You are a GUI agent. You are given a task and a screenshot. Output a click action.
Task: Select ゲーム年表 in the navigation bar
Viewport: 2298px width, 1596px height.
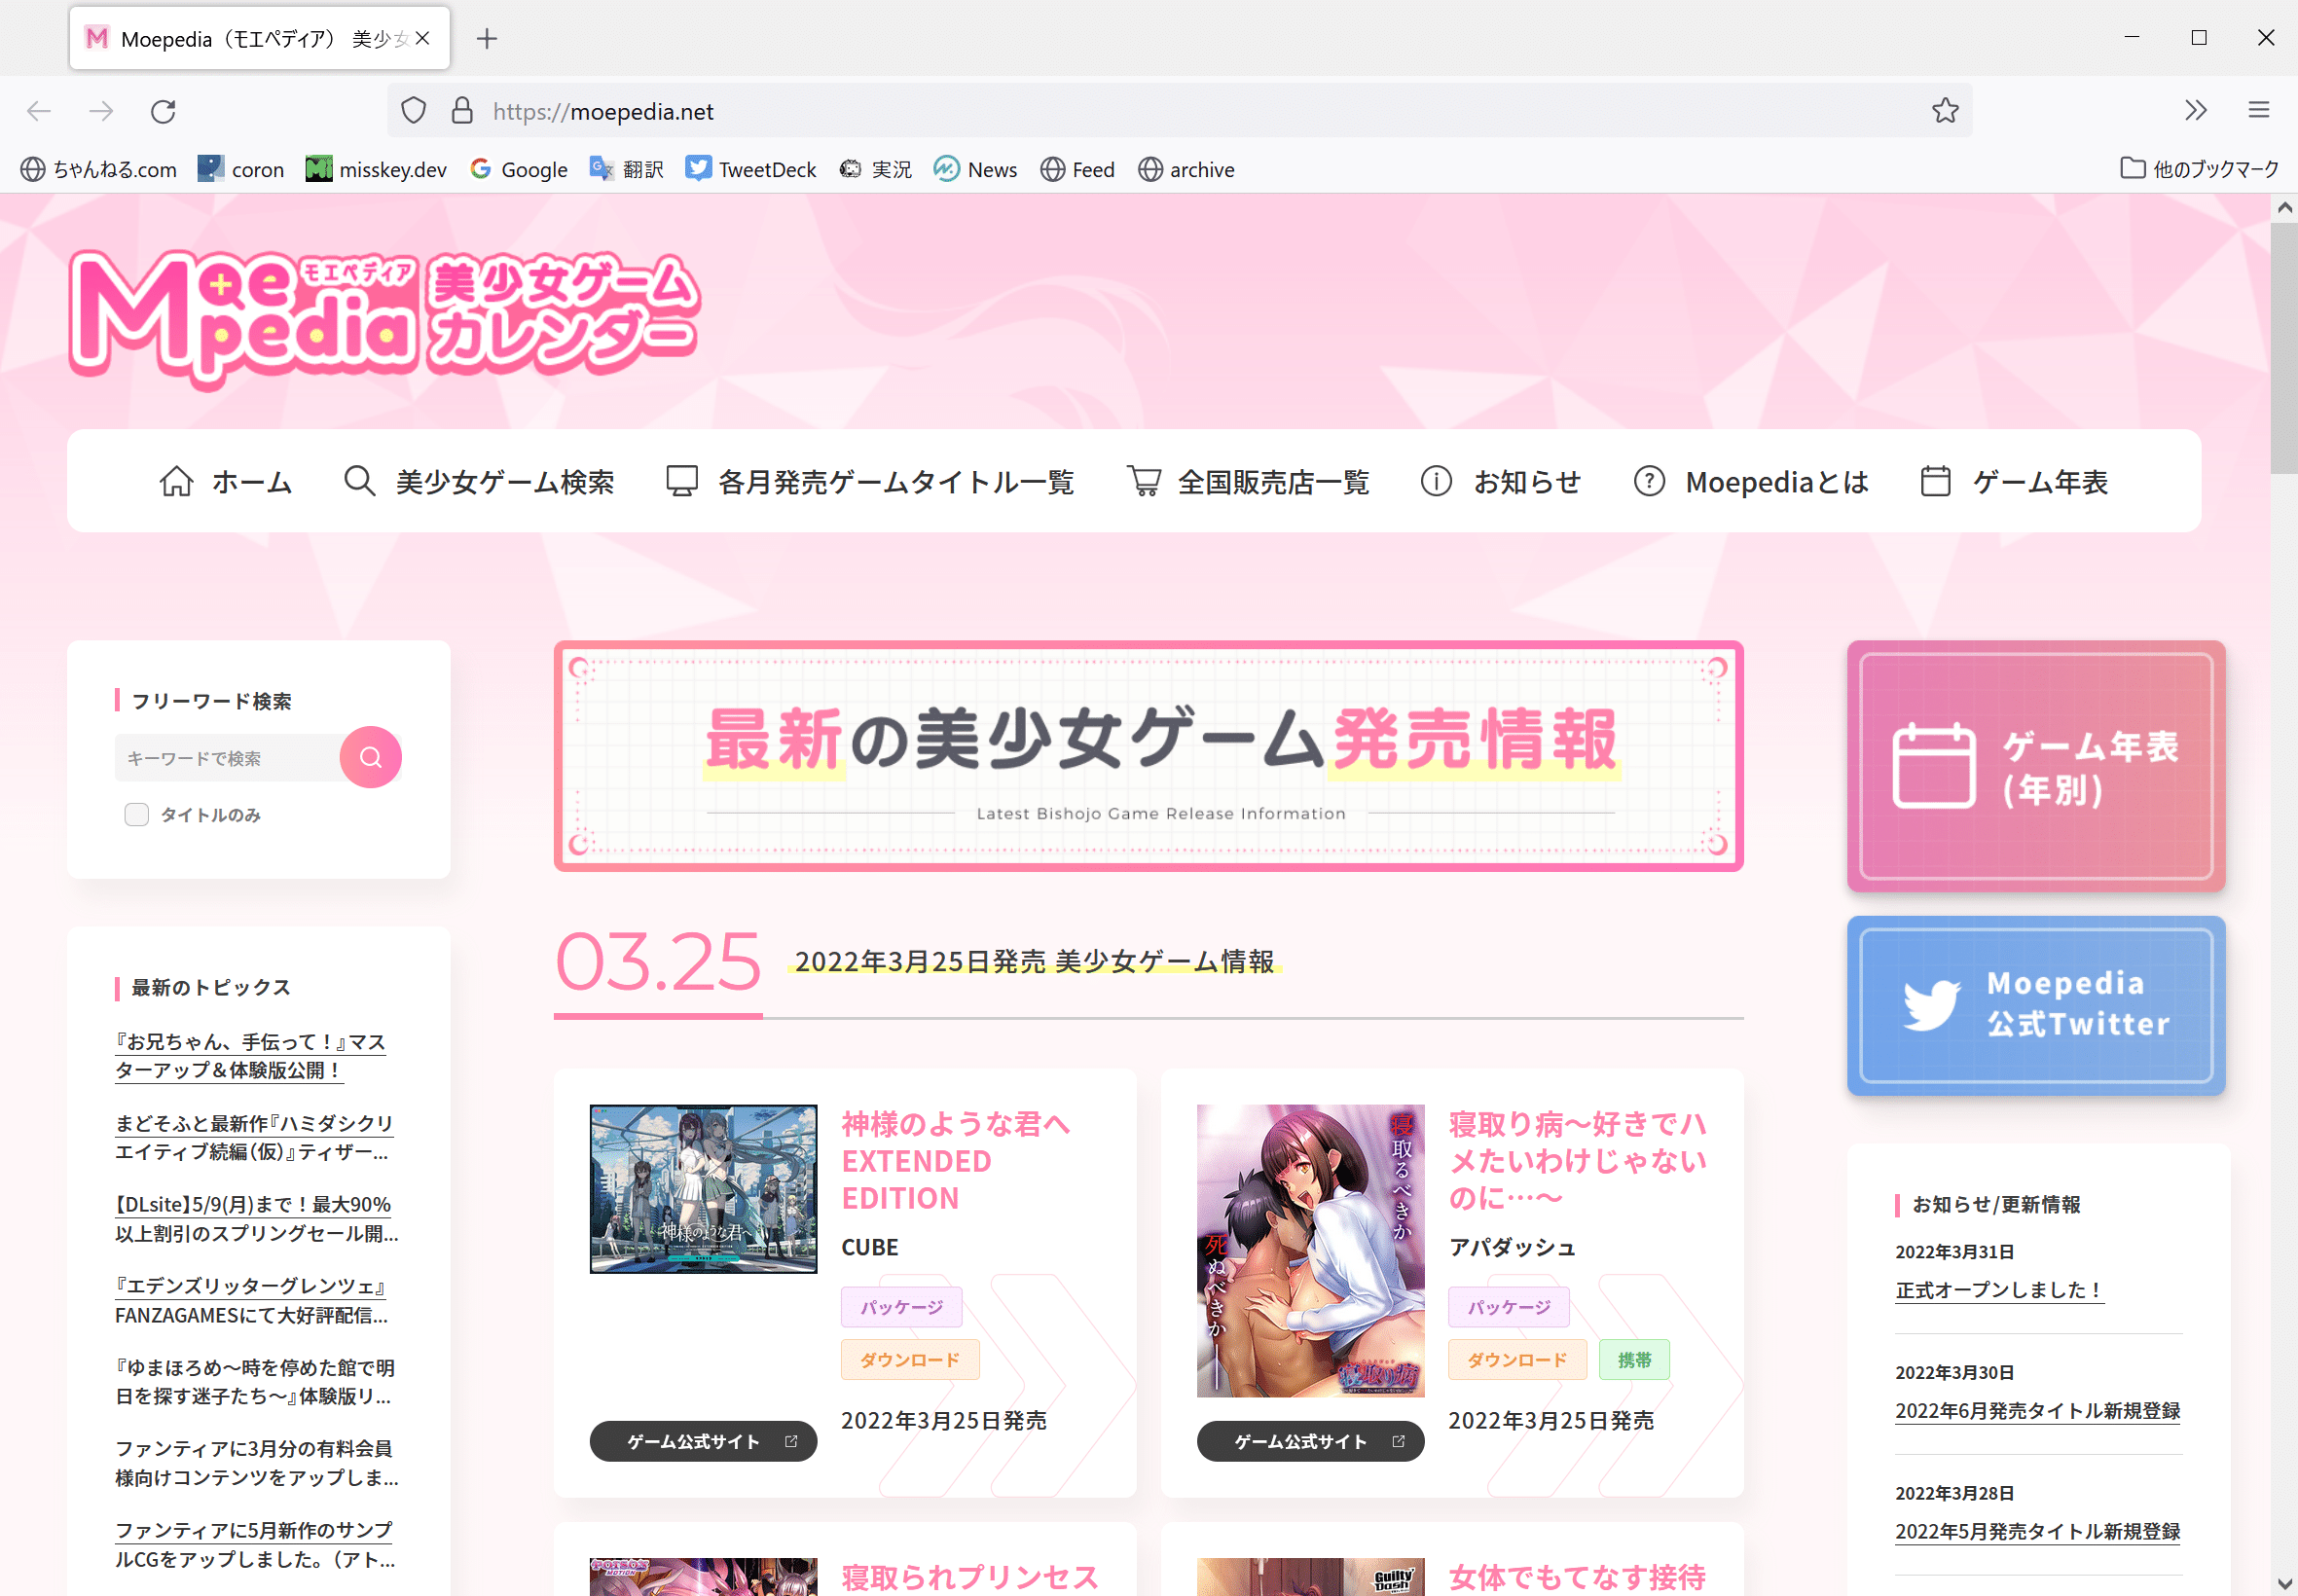click(2014, 483)
